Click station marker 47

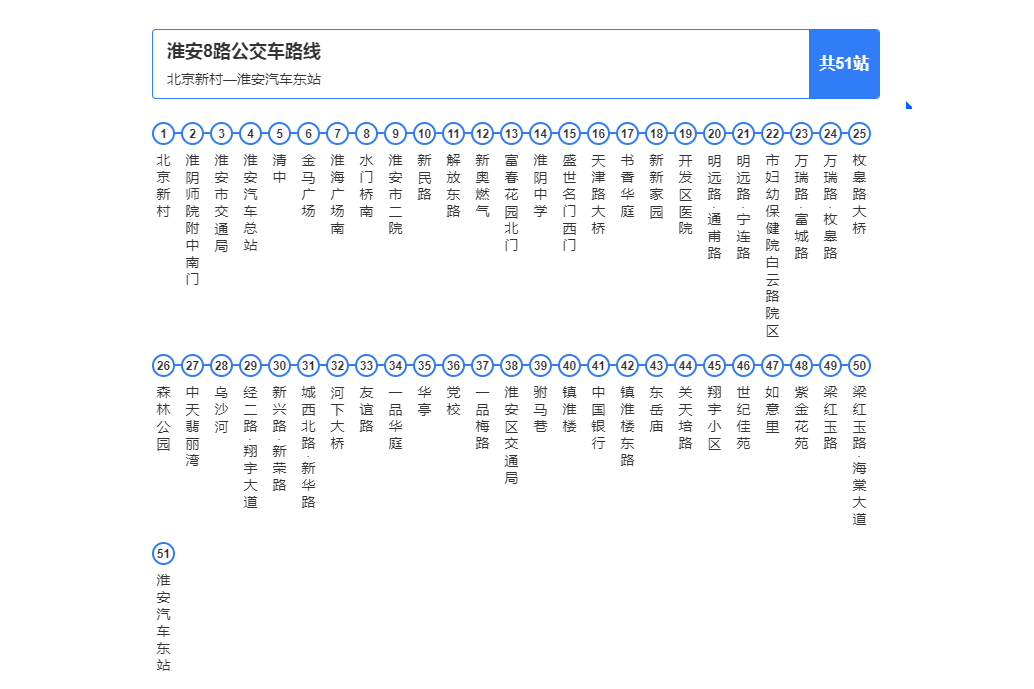[773, 365]
